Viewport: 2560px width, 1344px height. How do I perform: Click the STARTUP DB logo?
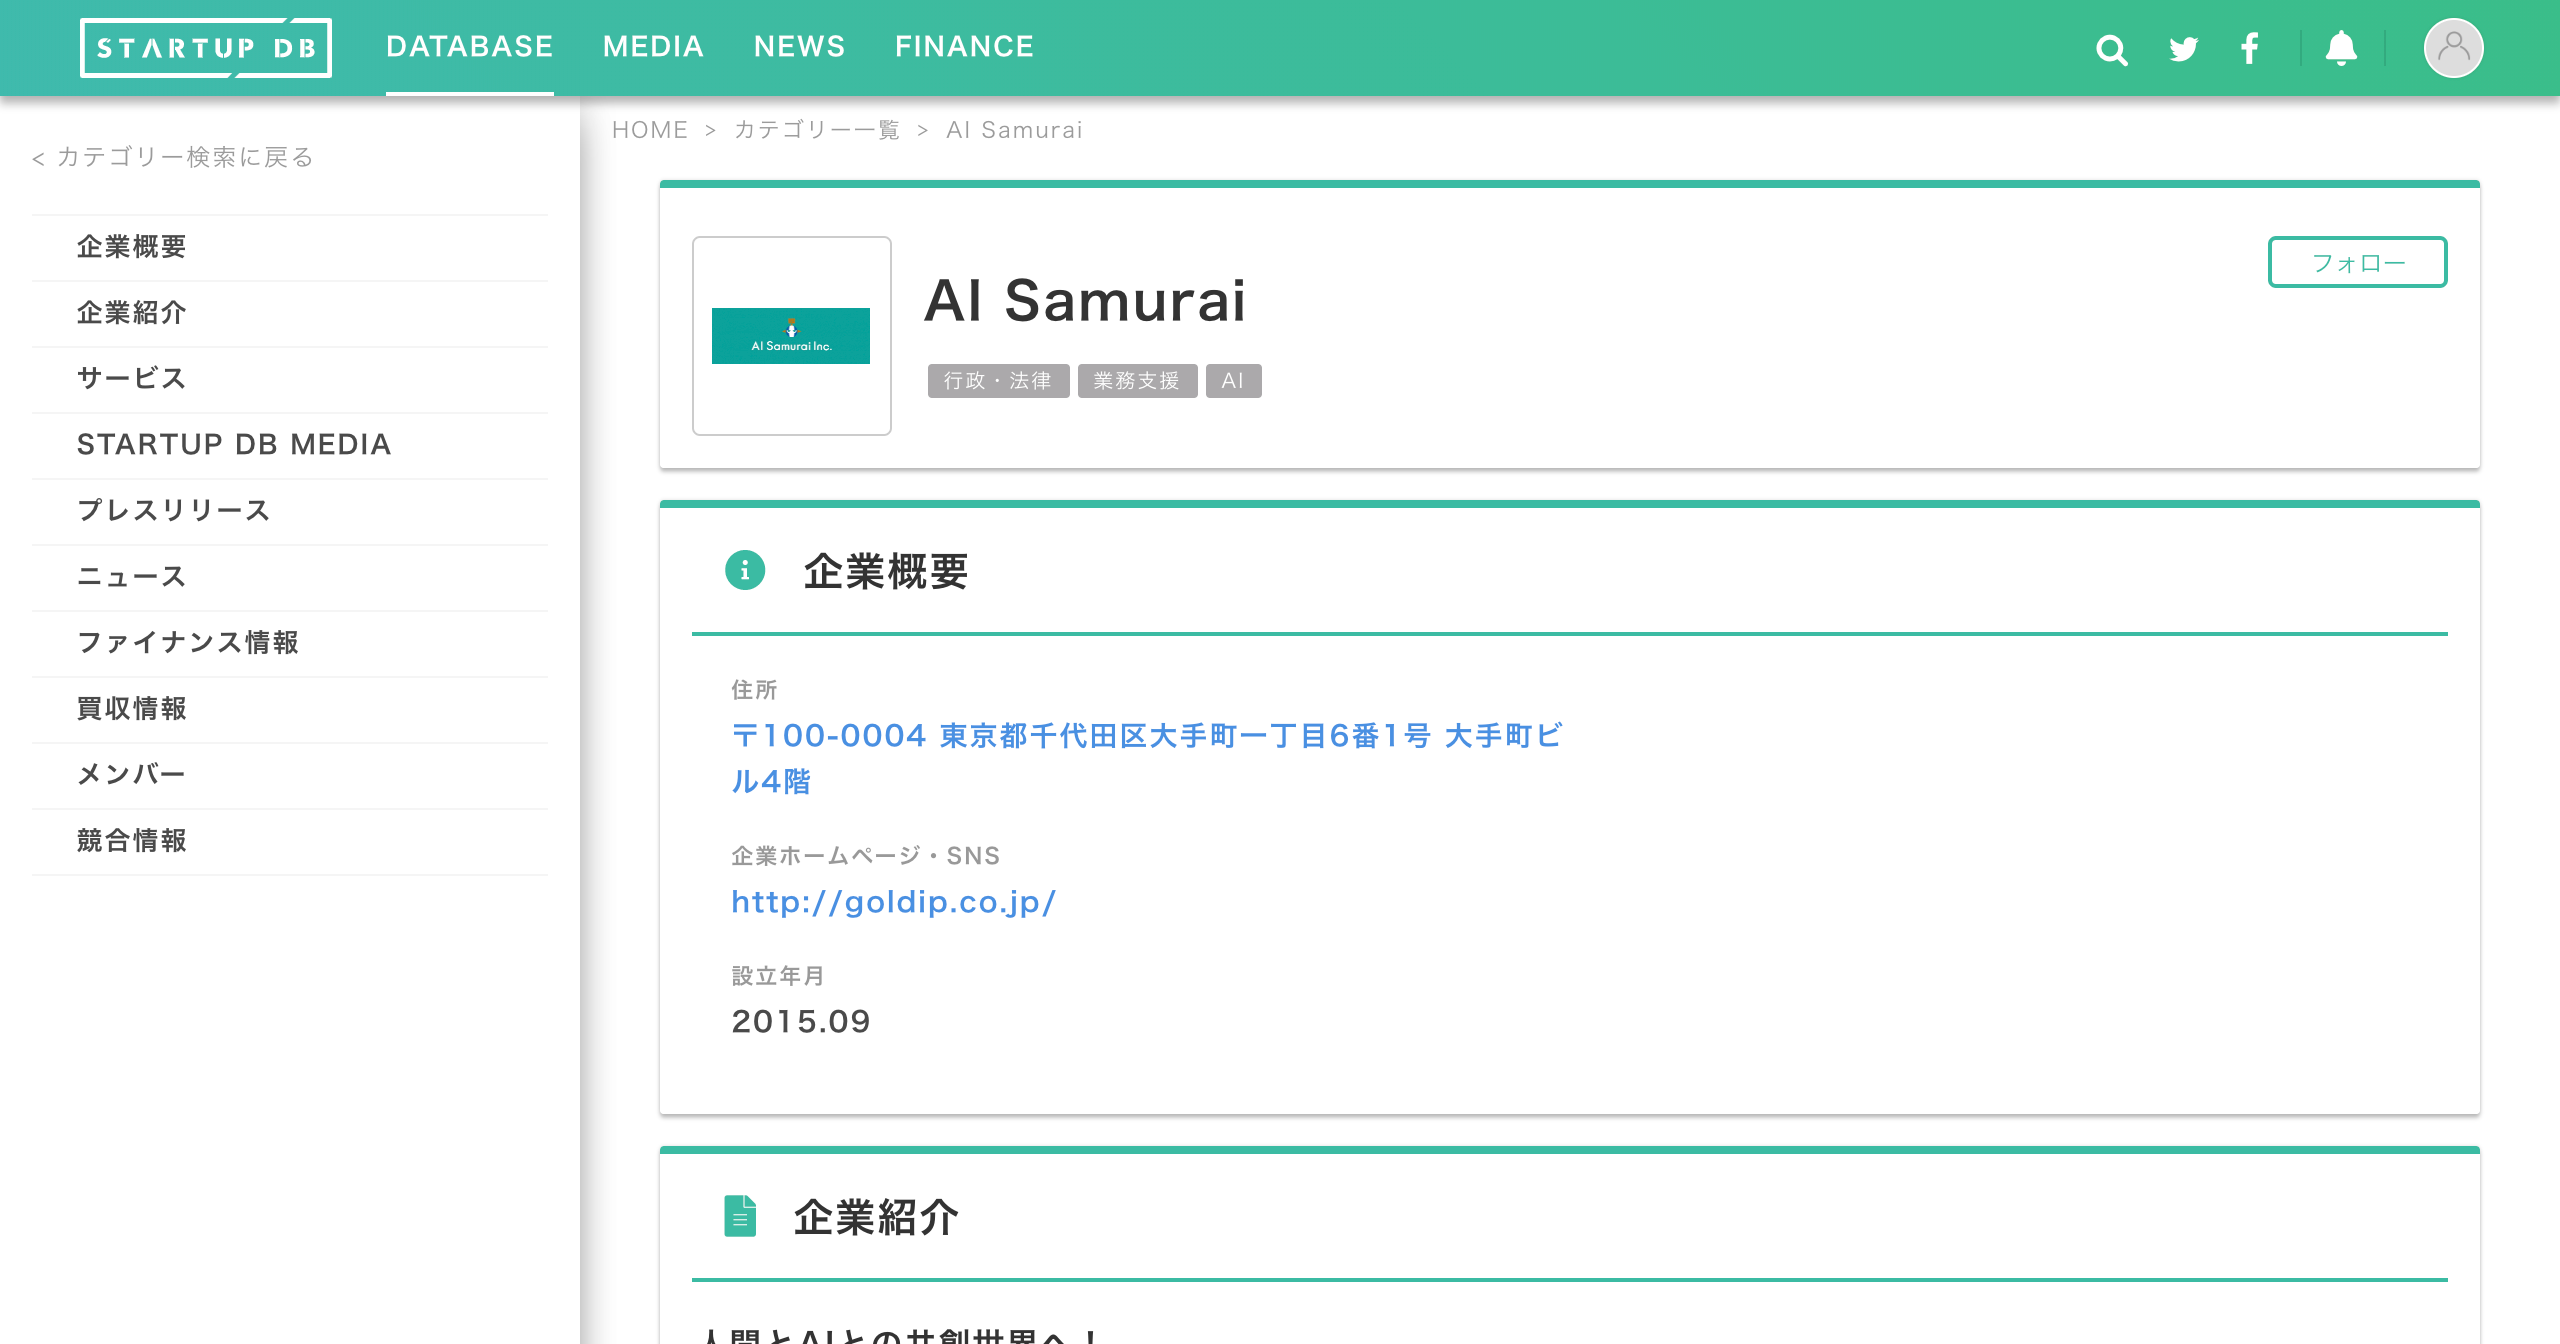[x=206, y=48]
